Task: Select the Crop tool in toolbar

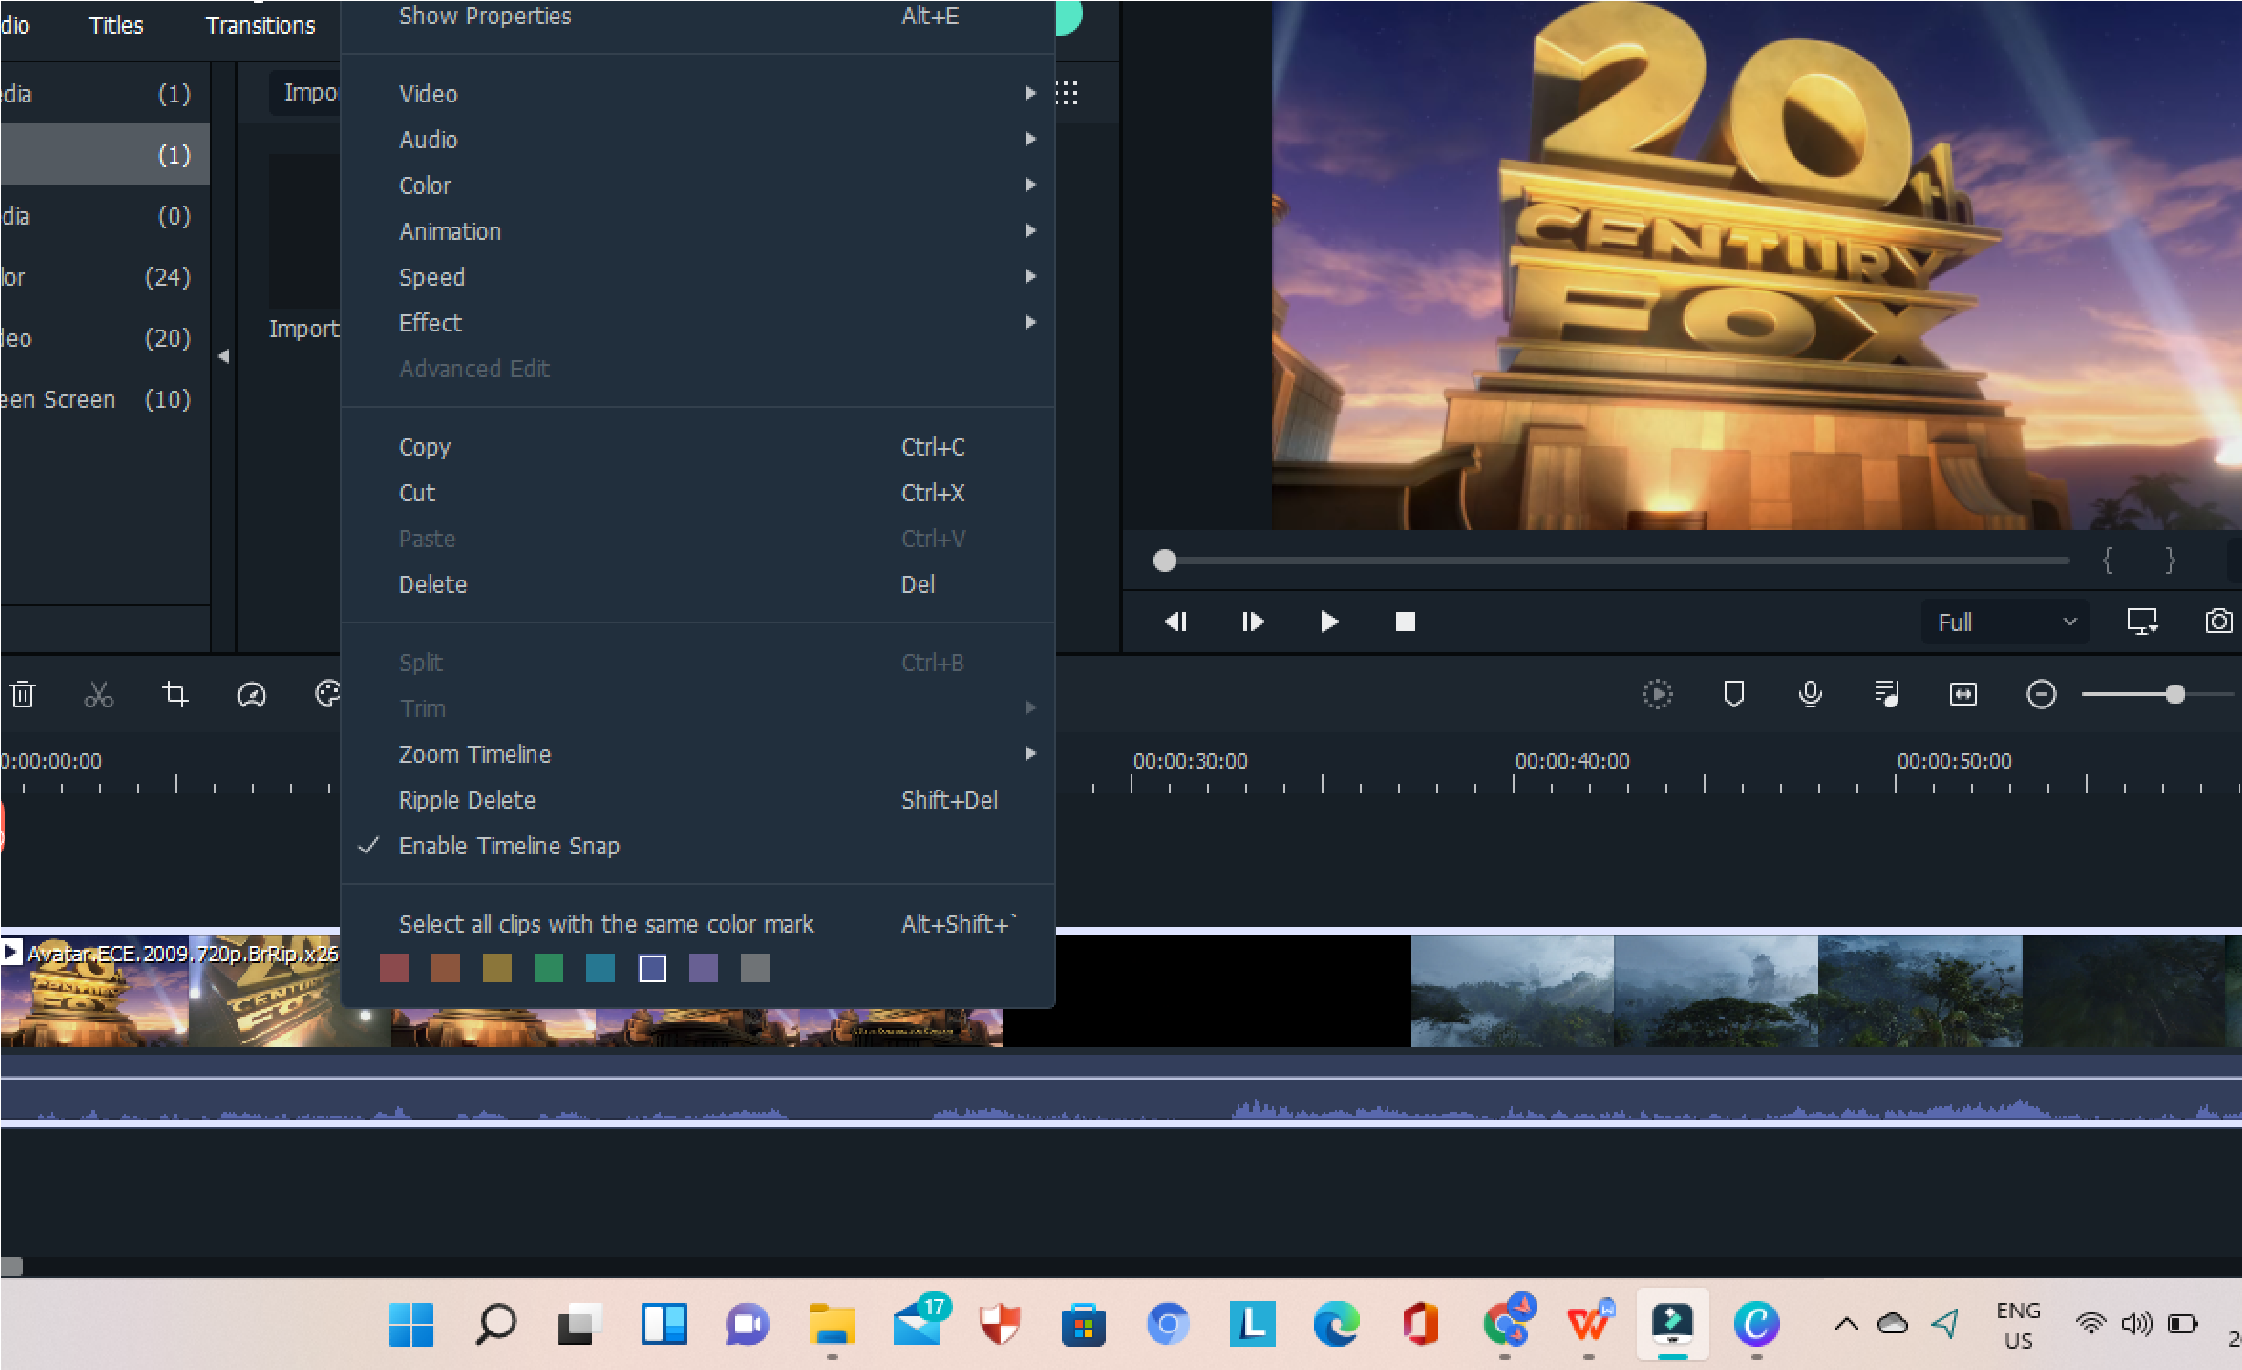Action: point(173,694)
